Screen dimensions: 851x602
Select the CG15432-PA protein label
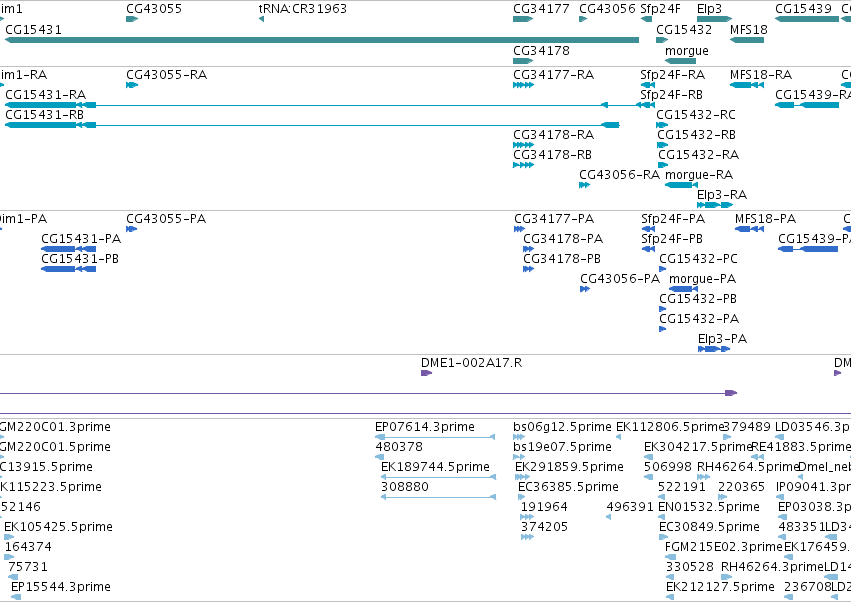[x=699, y=319]
